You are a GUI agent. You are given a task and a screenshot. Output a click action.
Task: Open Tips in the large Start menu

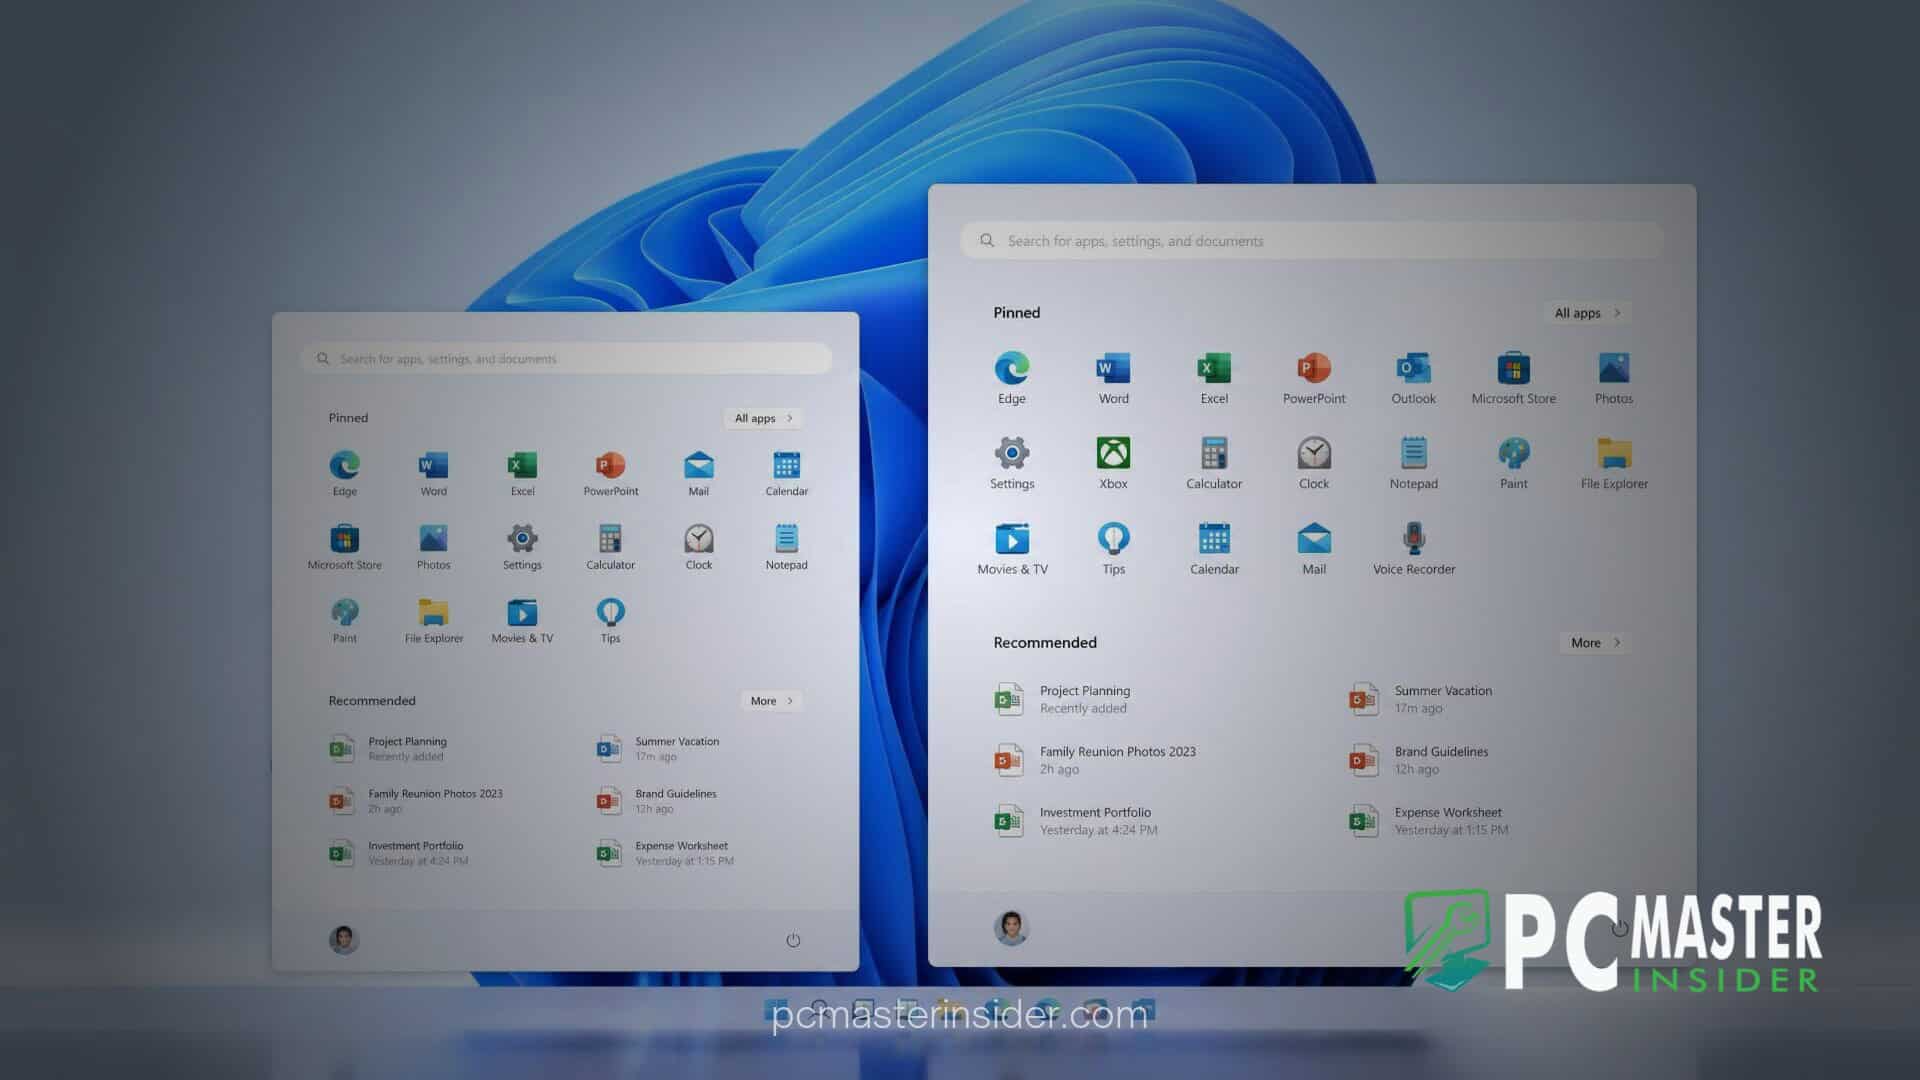pyautogui.click(x=1113, y=548)
